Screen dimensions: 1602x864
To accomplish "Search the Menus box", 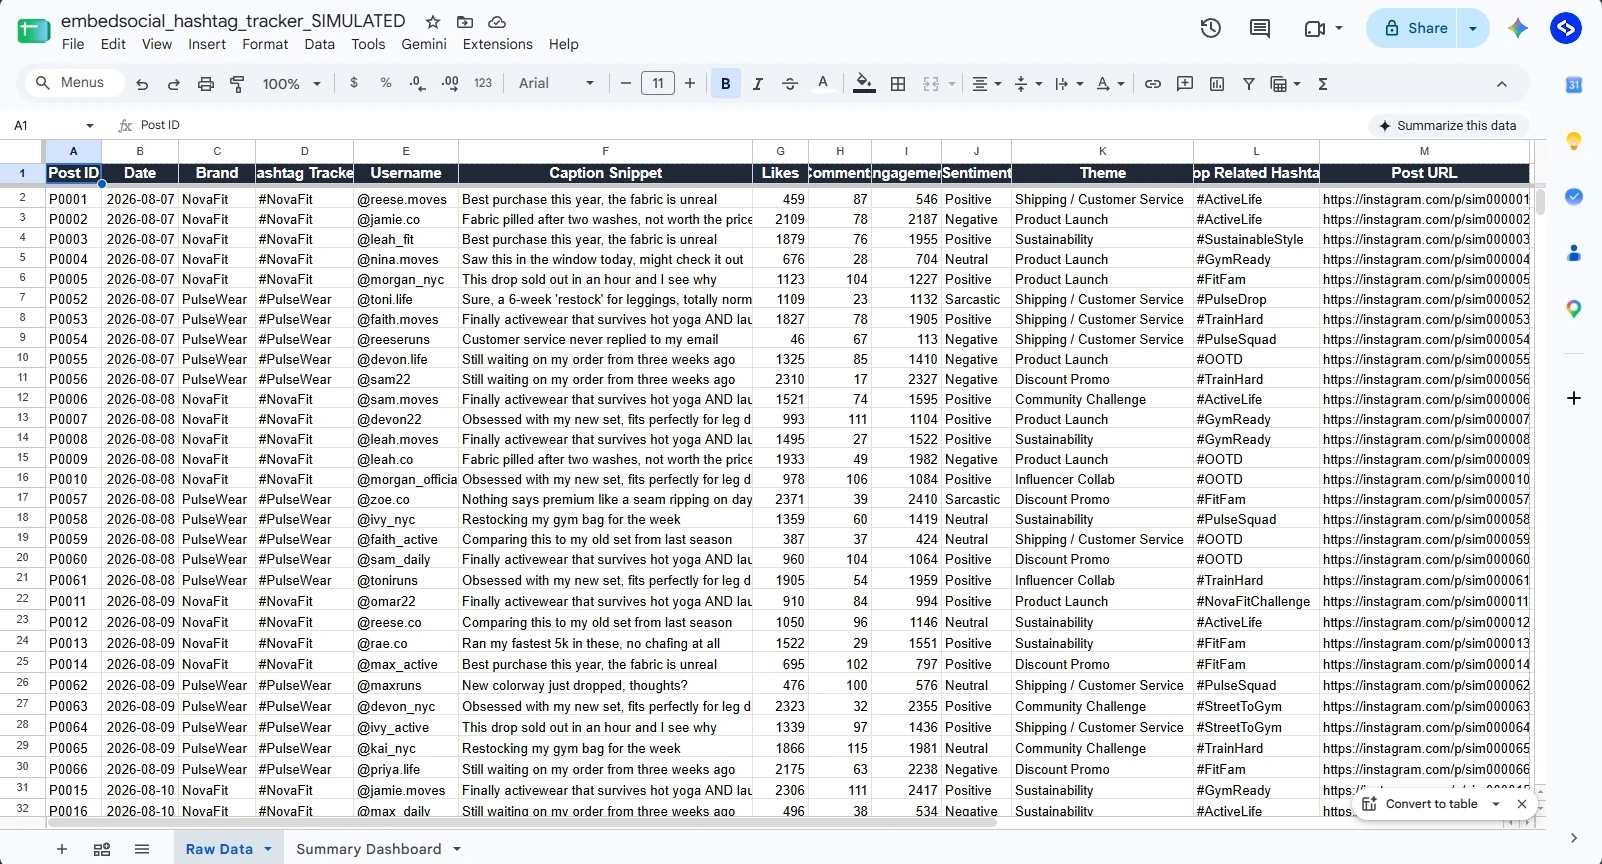I will [x=72, y=83].
